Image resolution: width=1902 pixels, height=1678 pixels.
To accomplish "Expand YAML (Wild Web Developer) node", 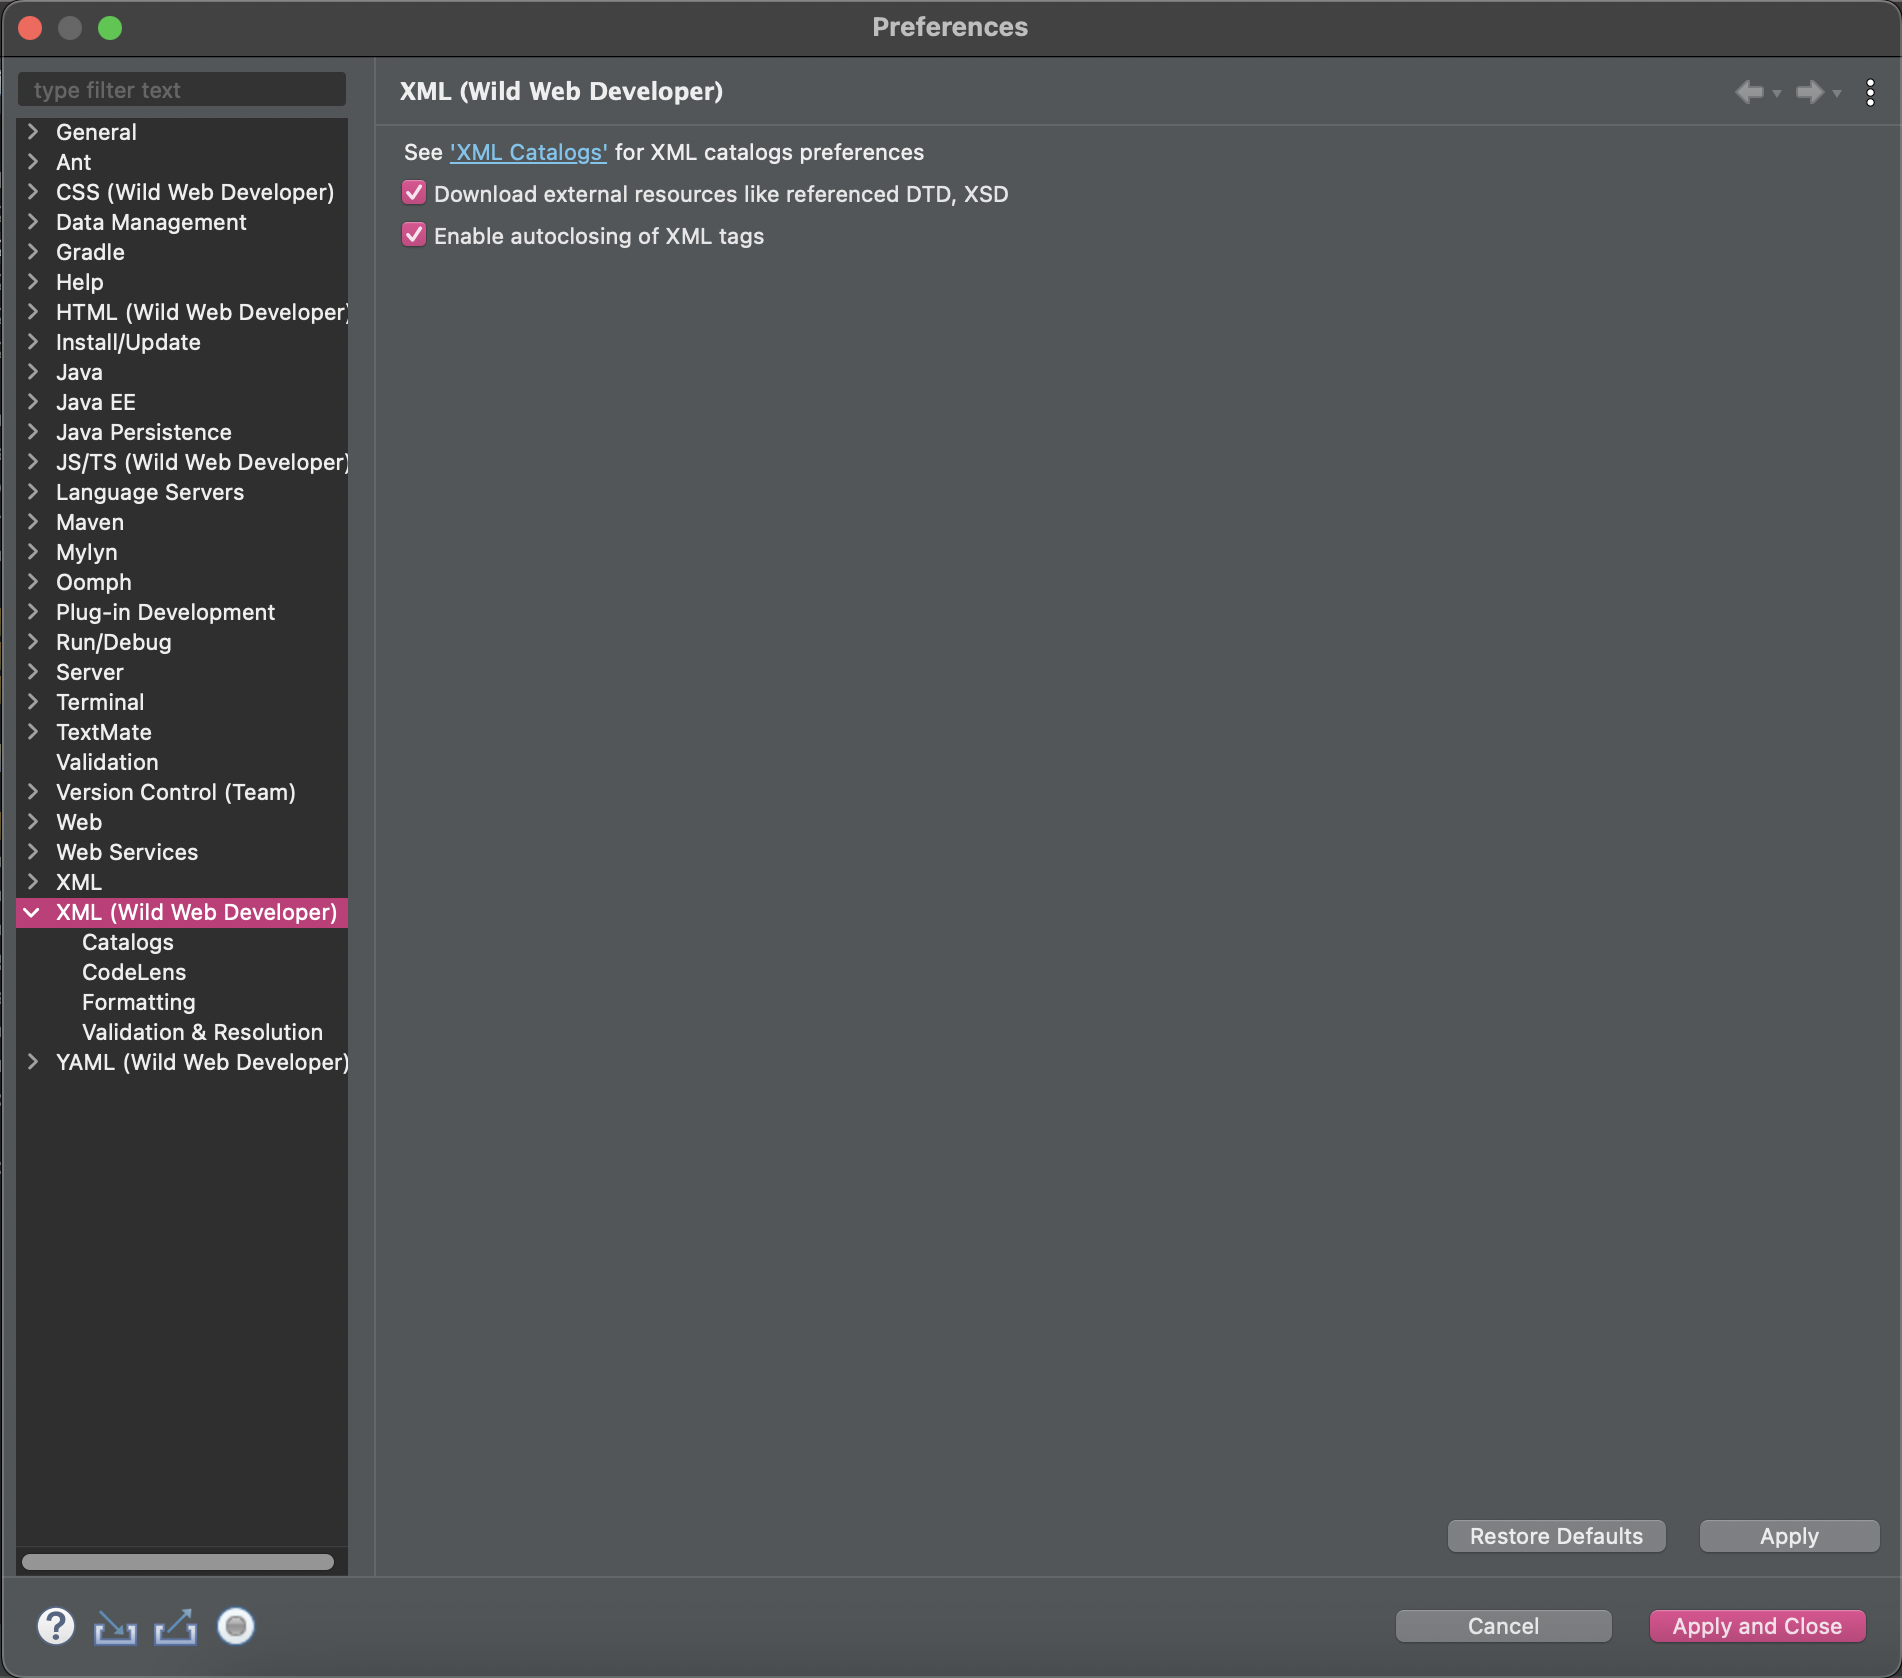I will coord(33,1062).
